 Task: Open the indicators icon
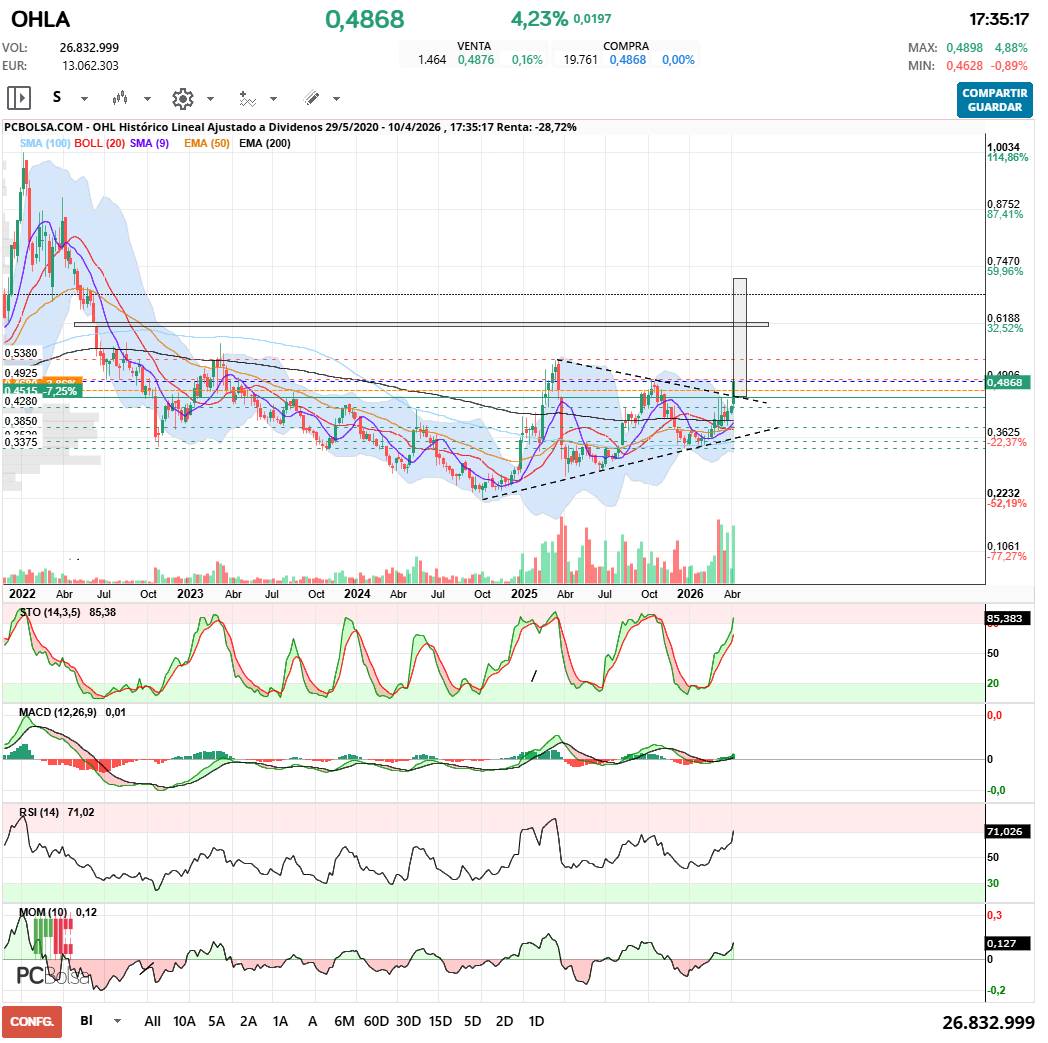pyautogui.click(x=247, y=99)
